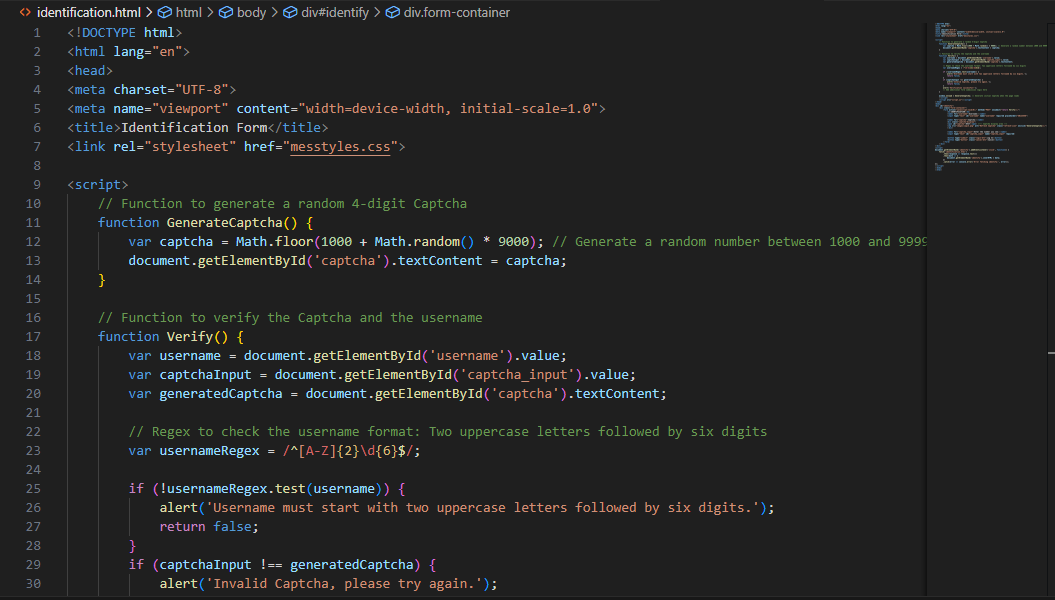Click the function name Verify
The height and width of the screenshot is (600, 1055).
coord(190,336)
